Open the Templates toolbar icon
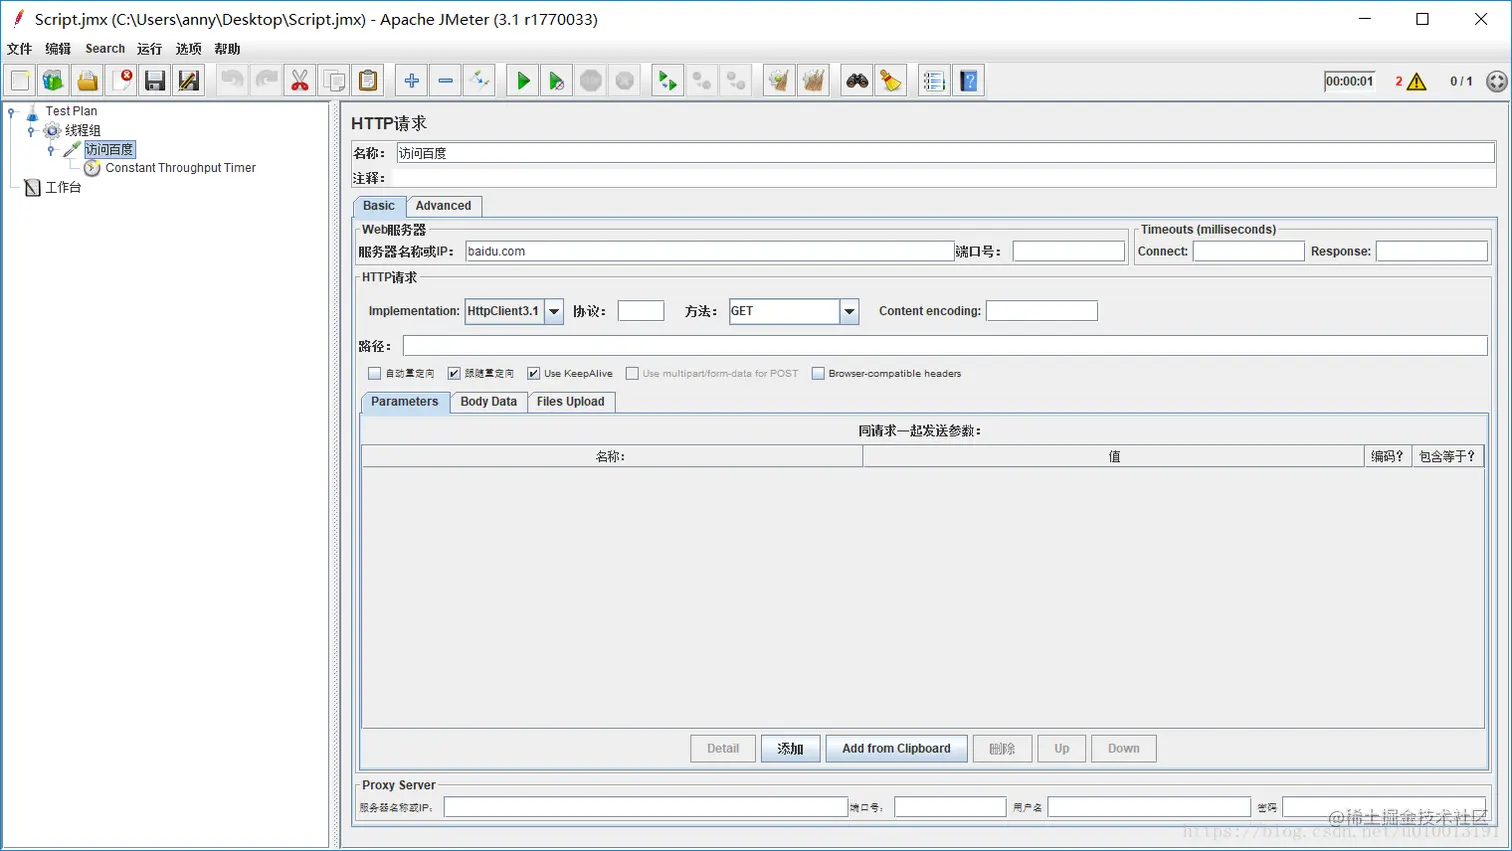The height and width of the screenshot is (851, 1512). [54, 81]
